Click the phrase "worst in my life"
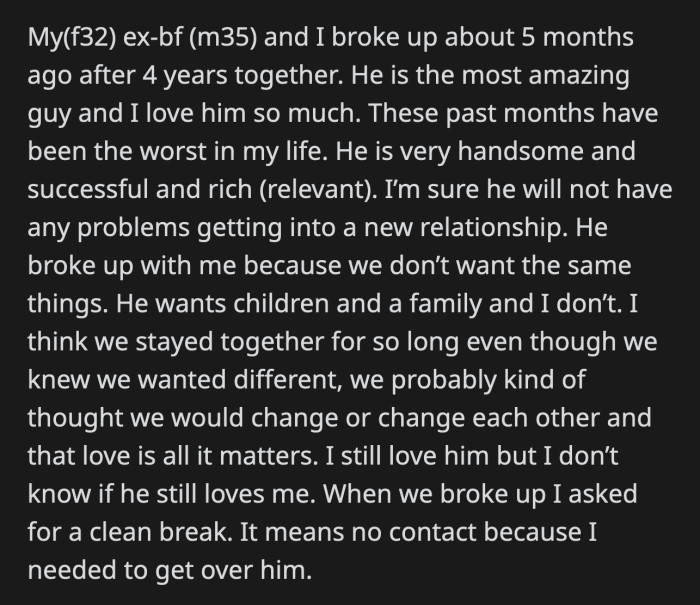Viewport: 700px width, 605px height. coord(231,152)
